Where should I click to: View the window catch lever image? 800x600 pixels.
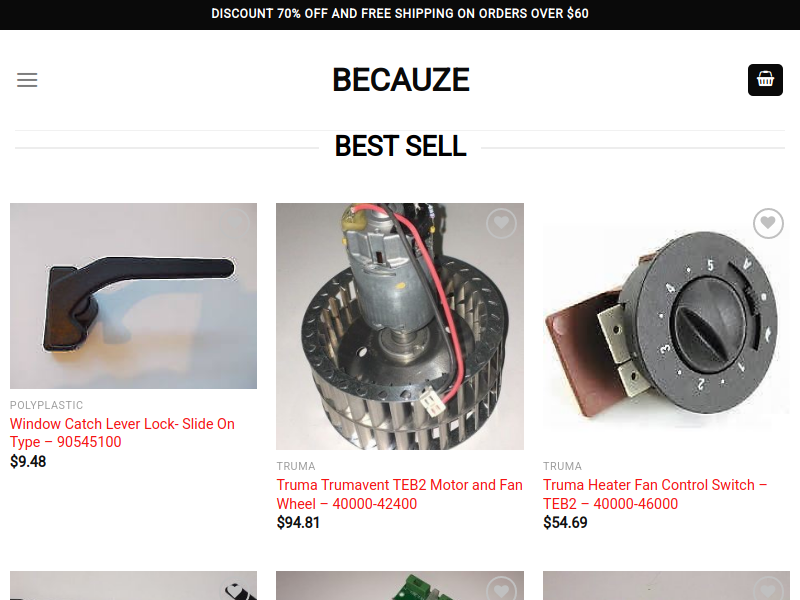coord(134,296)
